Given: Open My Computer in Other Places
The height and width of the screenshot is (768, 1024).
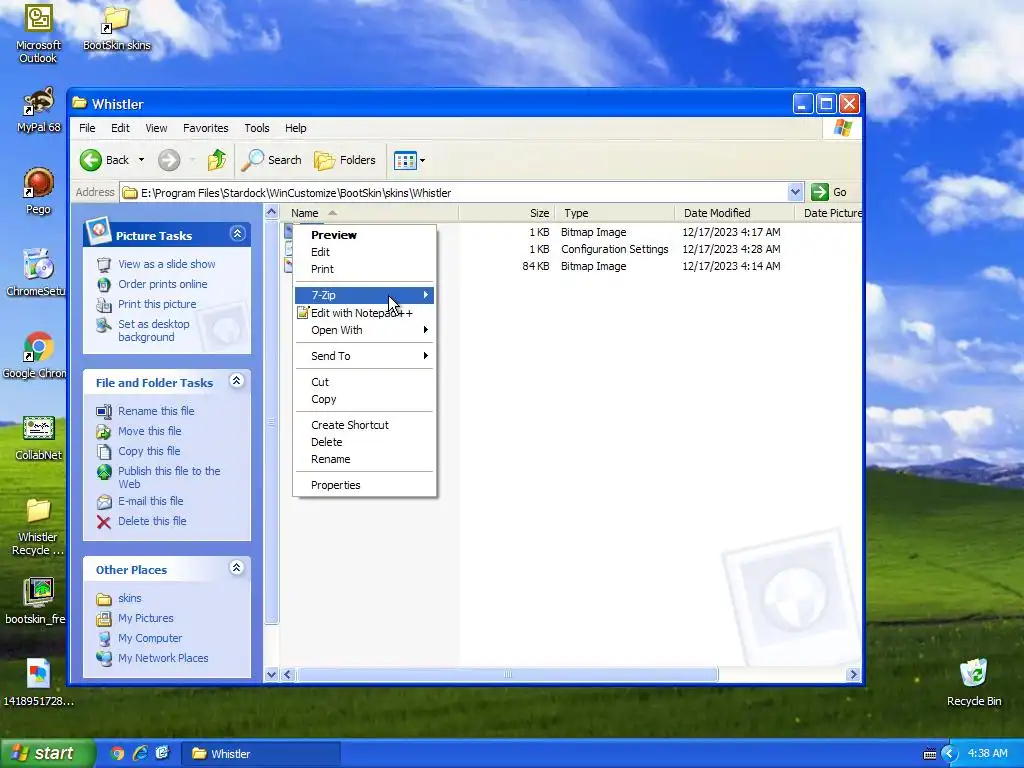Looking at the screenshot, I should coord(150,639).
